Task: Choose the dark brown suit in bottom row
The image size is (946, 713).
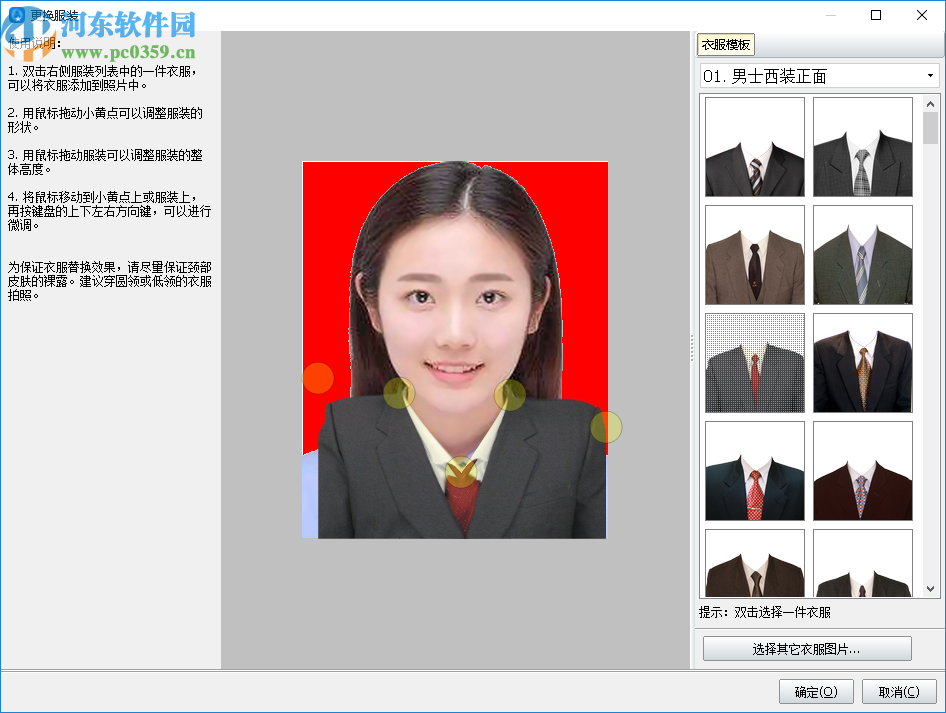Action: click(x=755, y=563)
